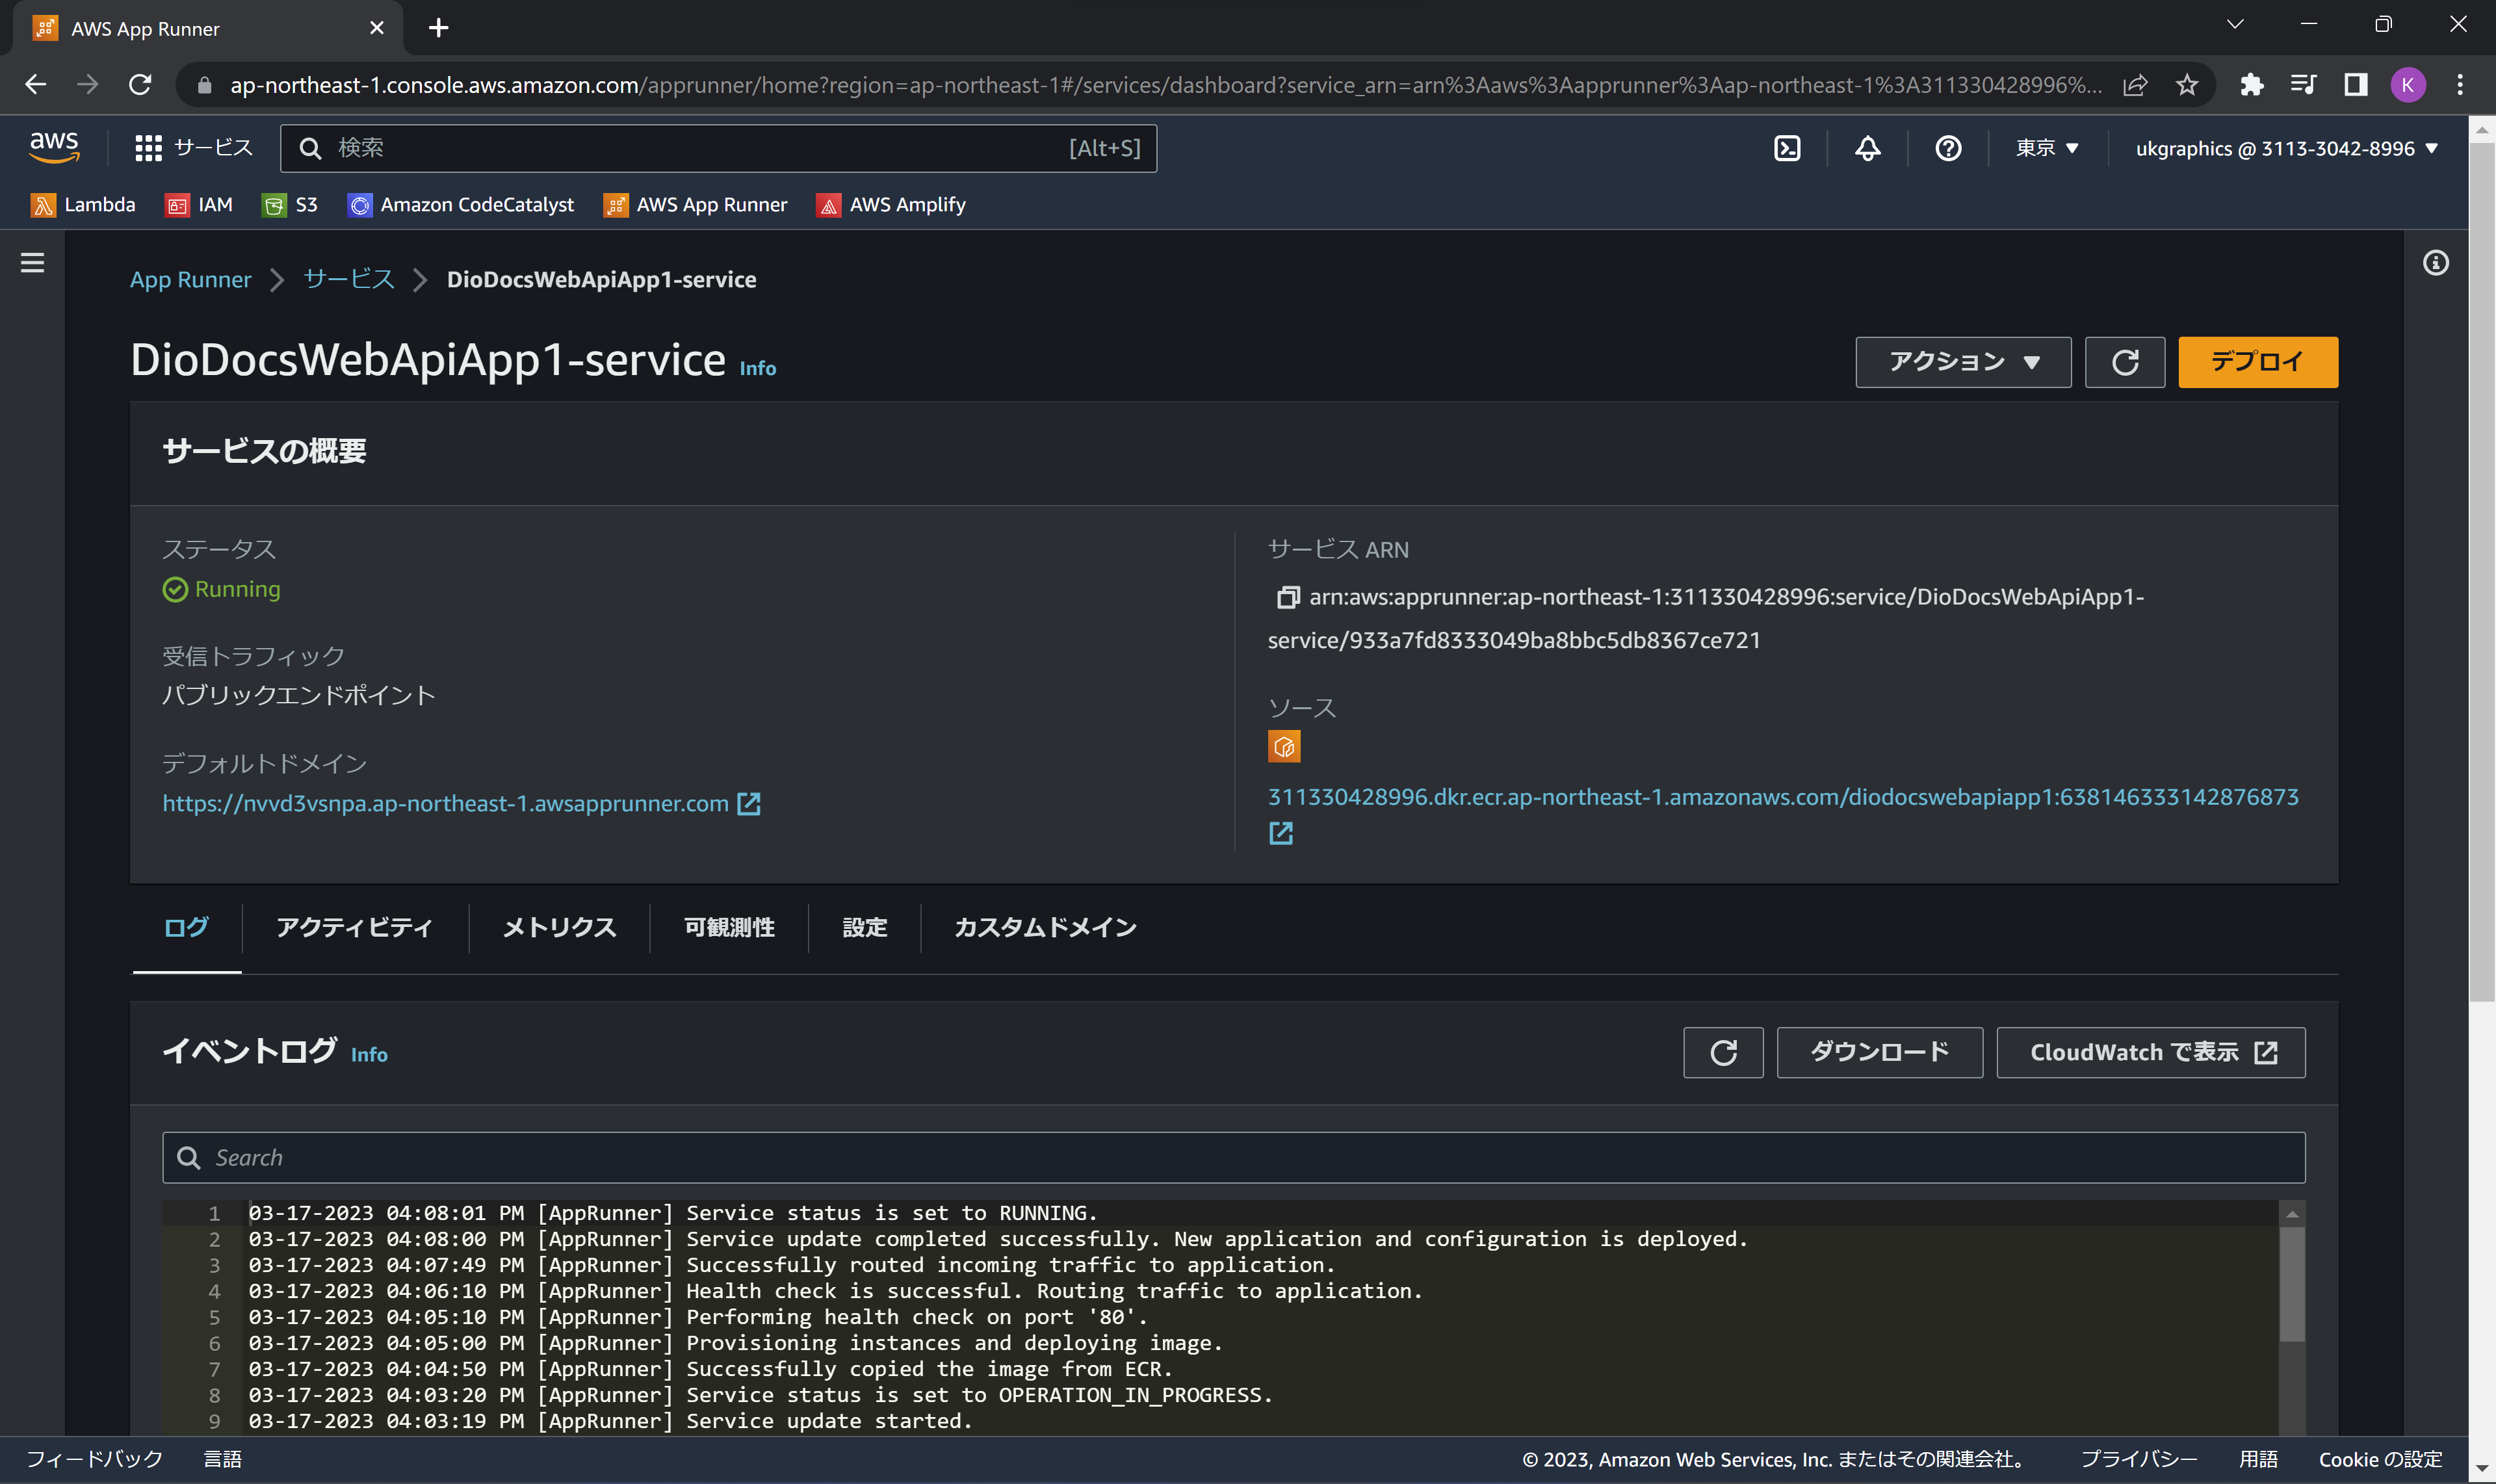Bookmark this page with star icon
This screenshot has height=1484, width=2496.
[x=2187, y=85]
